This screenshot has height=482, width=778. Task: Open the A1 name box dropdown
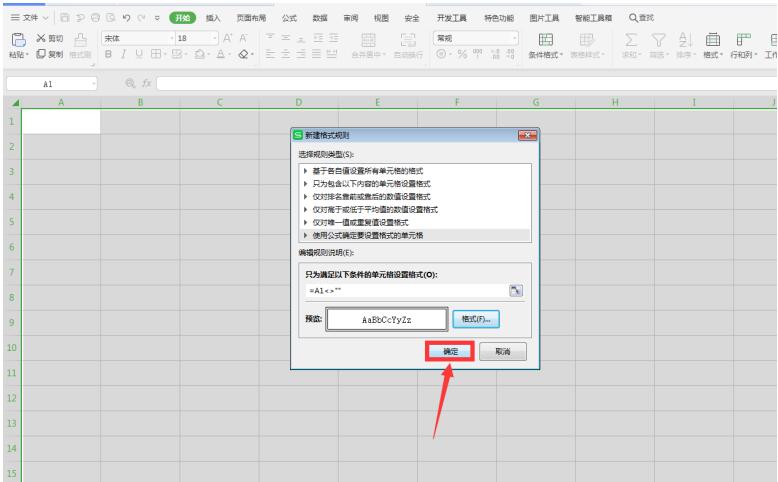point(93,84)
